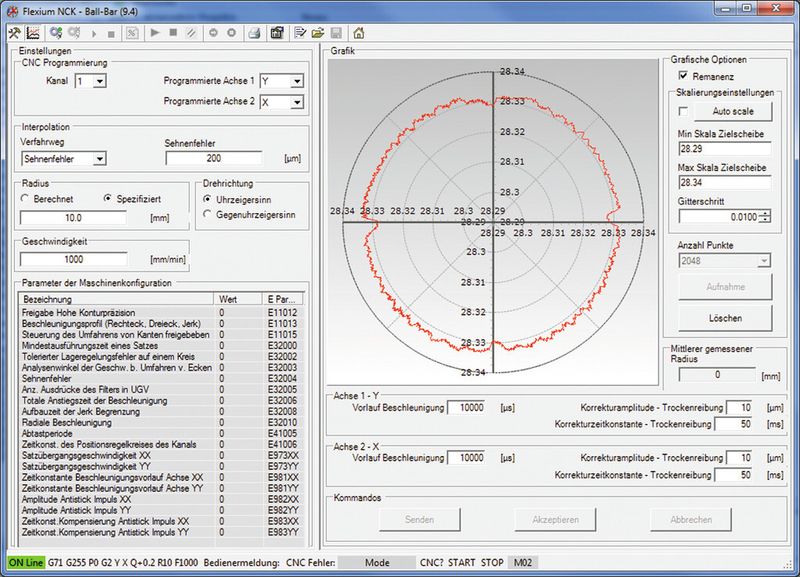Click the colored gears connect icon

56,33
